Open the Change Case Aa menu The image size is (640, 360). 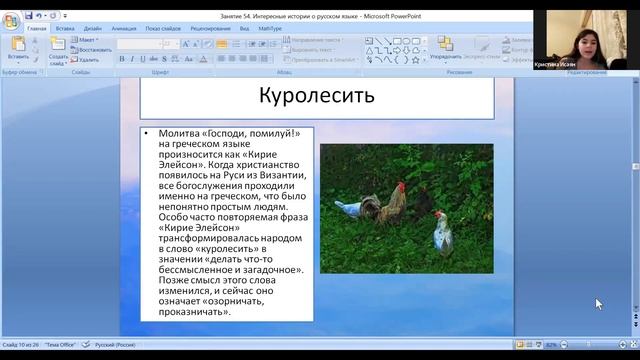click(x=189, y=59)
